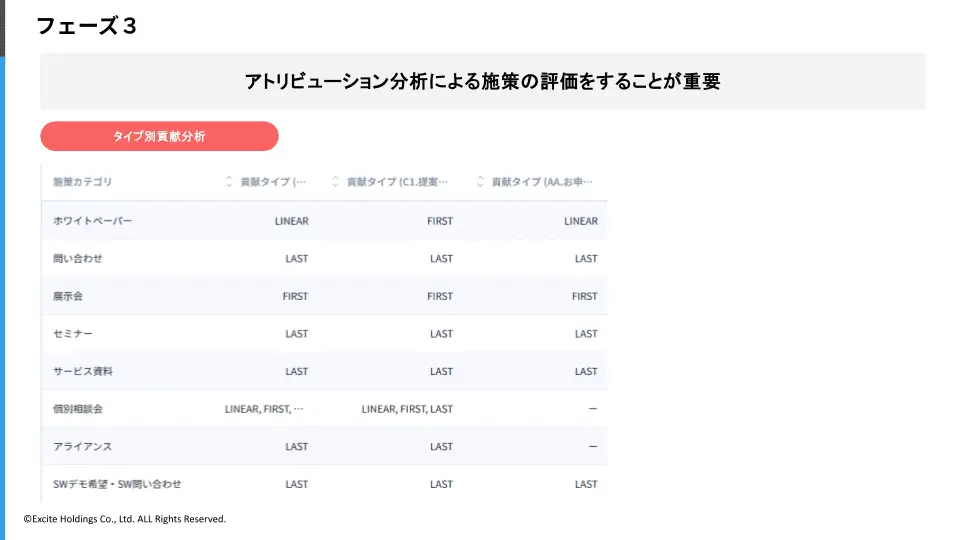This screenshot has width=960, height=540.
Task: Sort by first 貢献タイプ column arrows
Action: (229, 181)
